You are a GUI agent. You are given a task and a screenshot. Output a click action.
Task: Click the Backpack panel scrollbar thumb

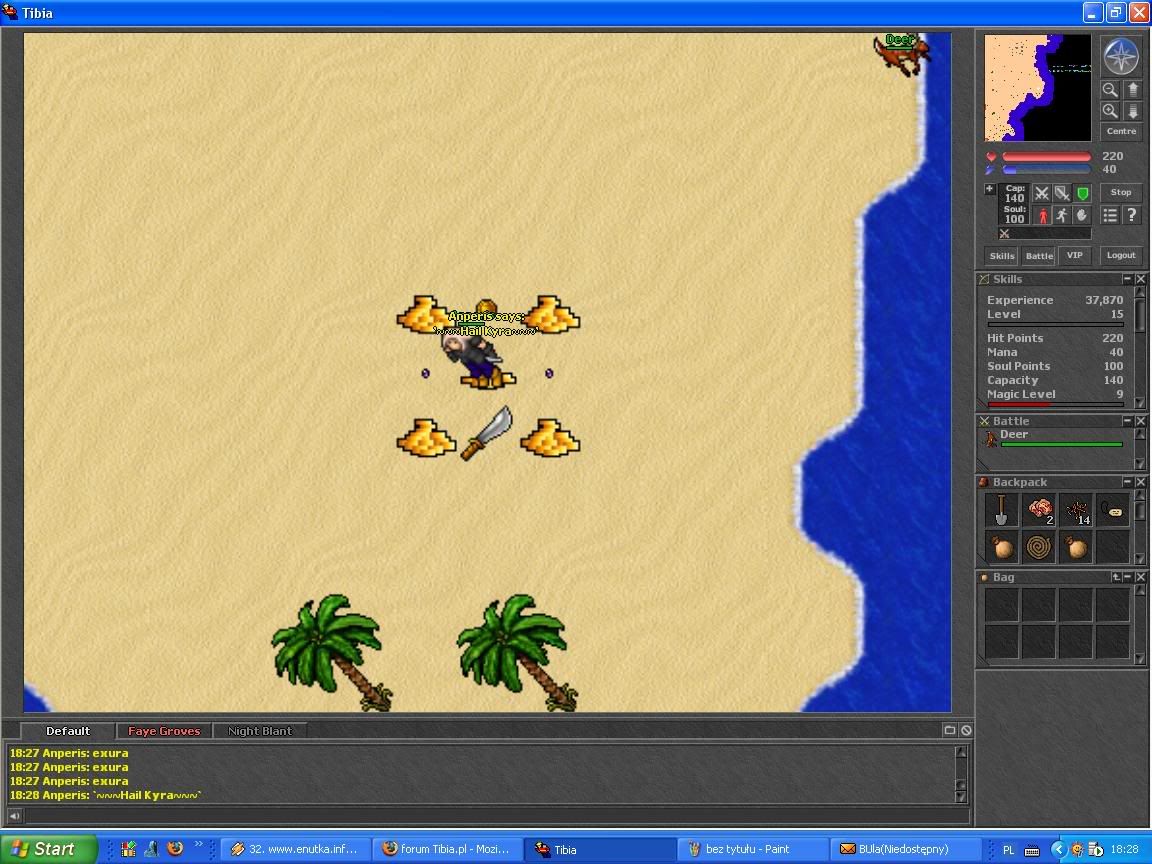point(1140,511)
